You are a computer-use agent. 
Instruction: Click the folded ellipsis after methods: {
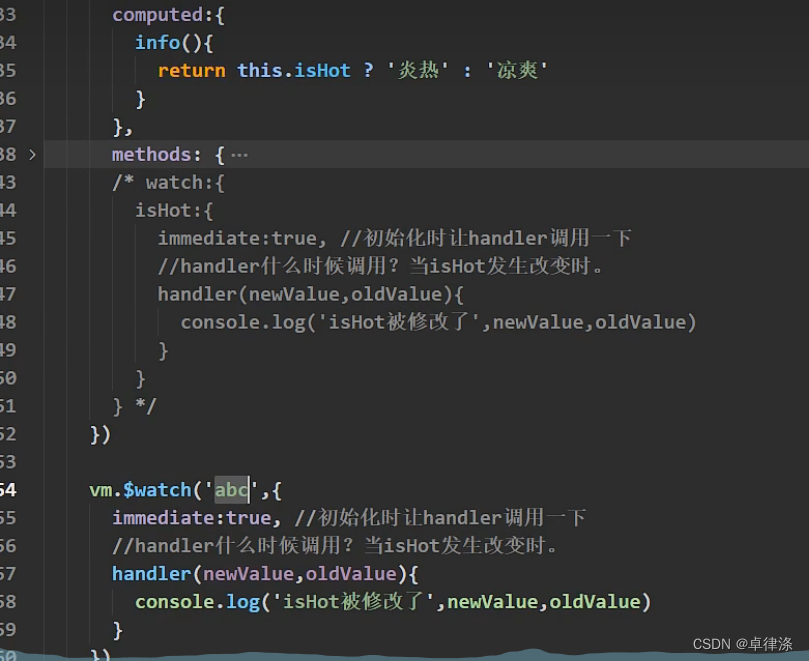coord(239,155)
